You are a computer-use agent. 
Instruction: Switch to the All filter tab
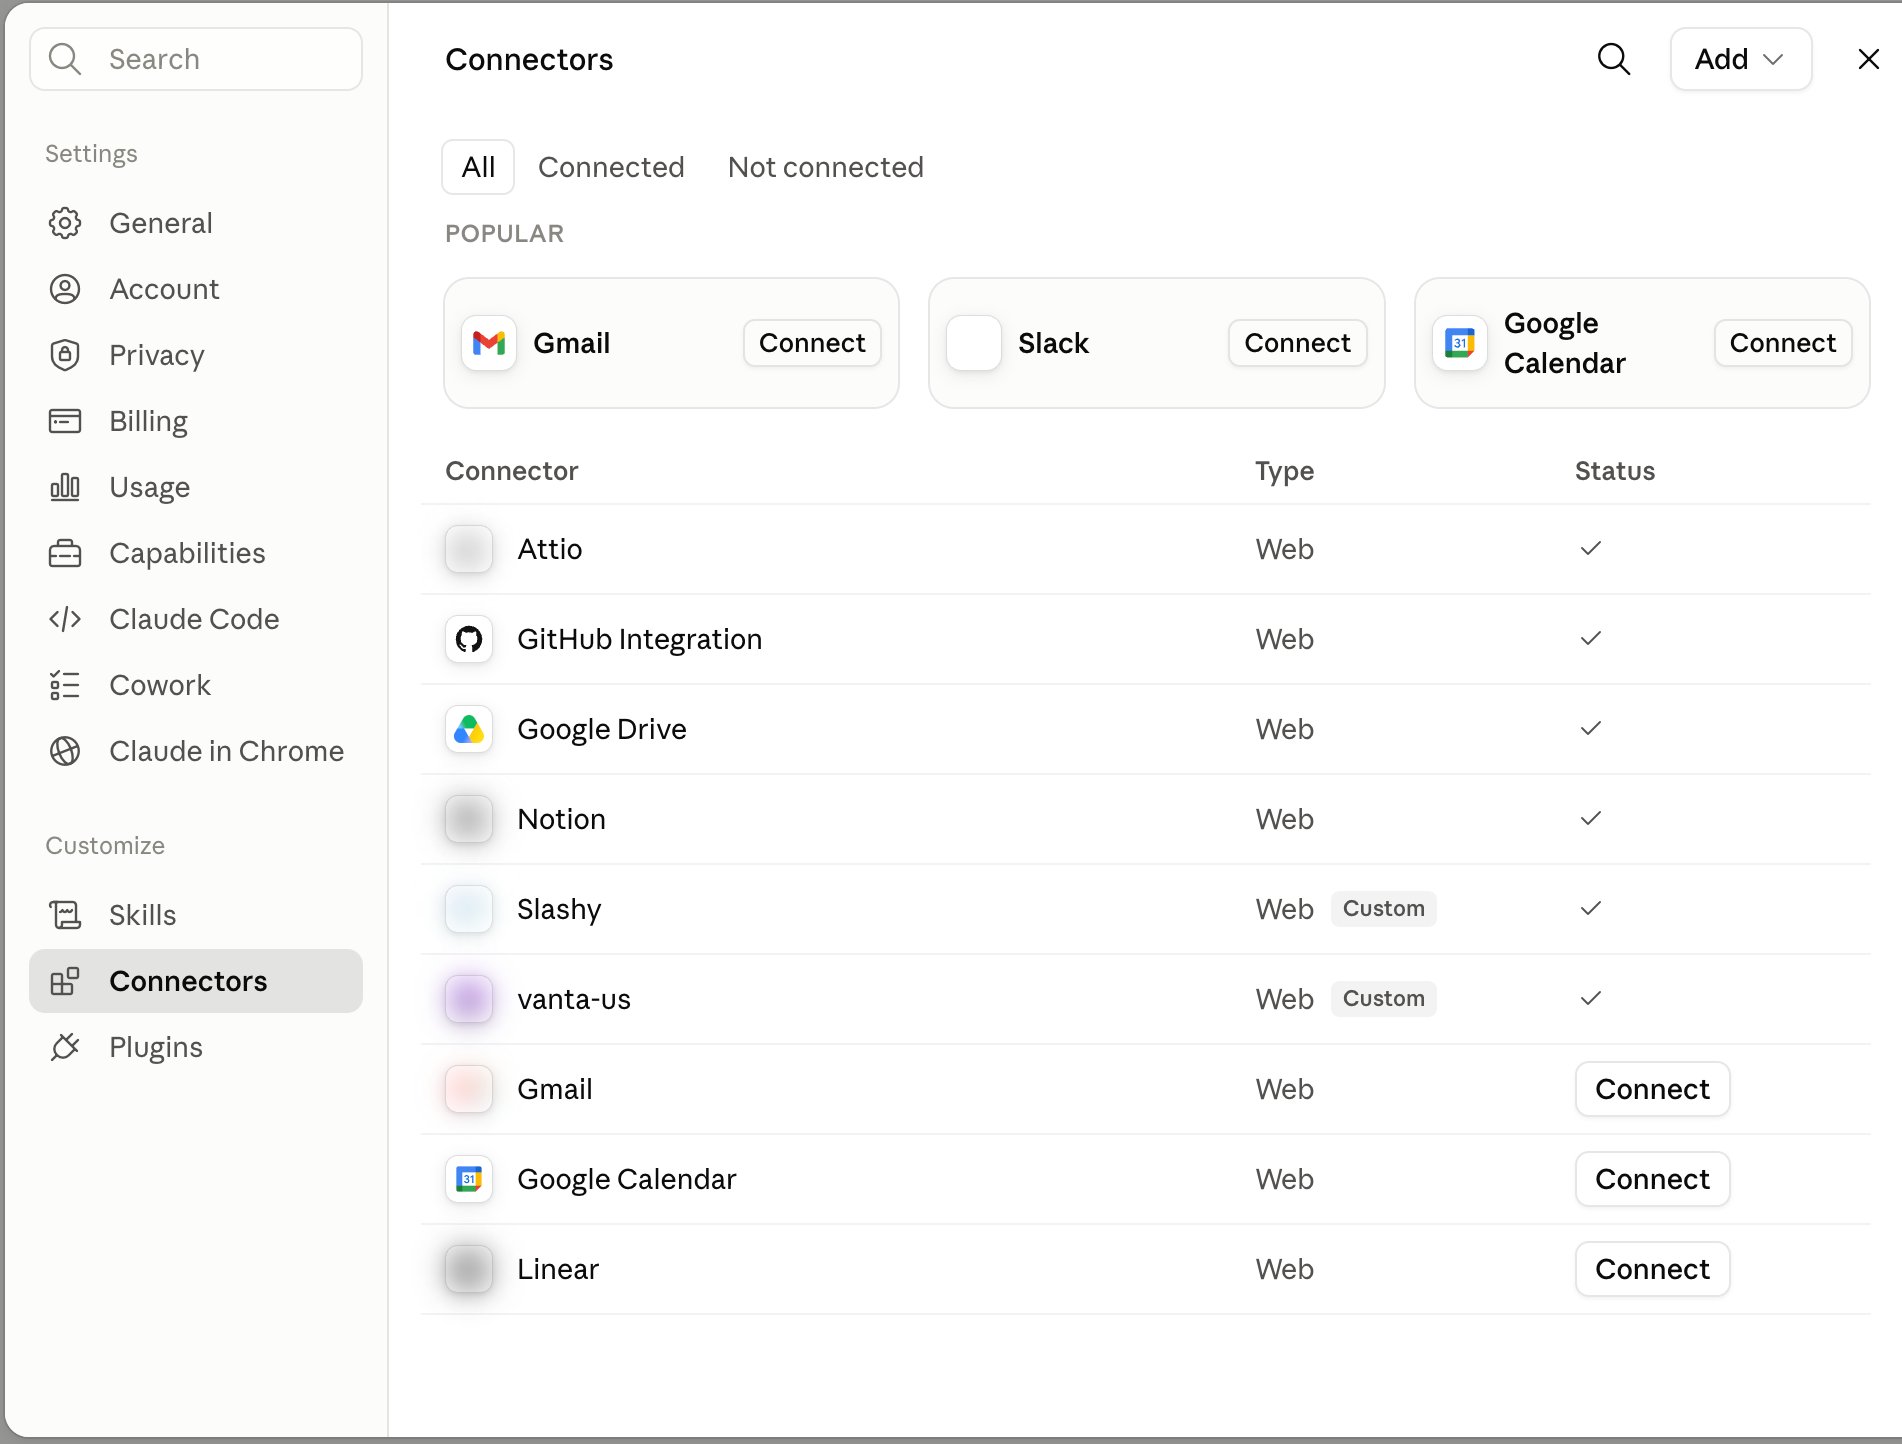pos(478,167)
